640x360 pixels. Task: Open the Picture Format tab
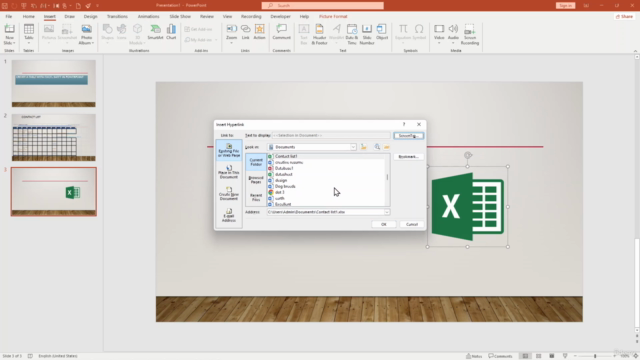pyautogui.click(x=333, y=16)
